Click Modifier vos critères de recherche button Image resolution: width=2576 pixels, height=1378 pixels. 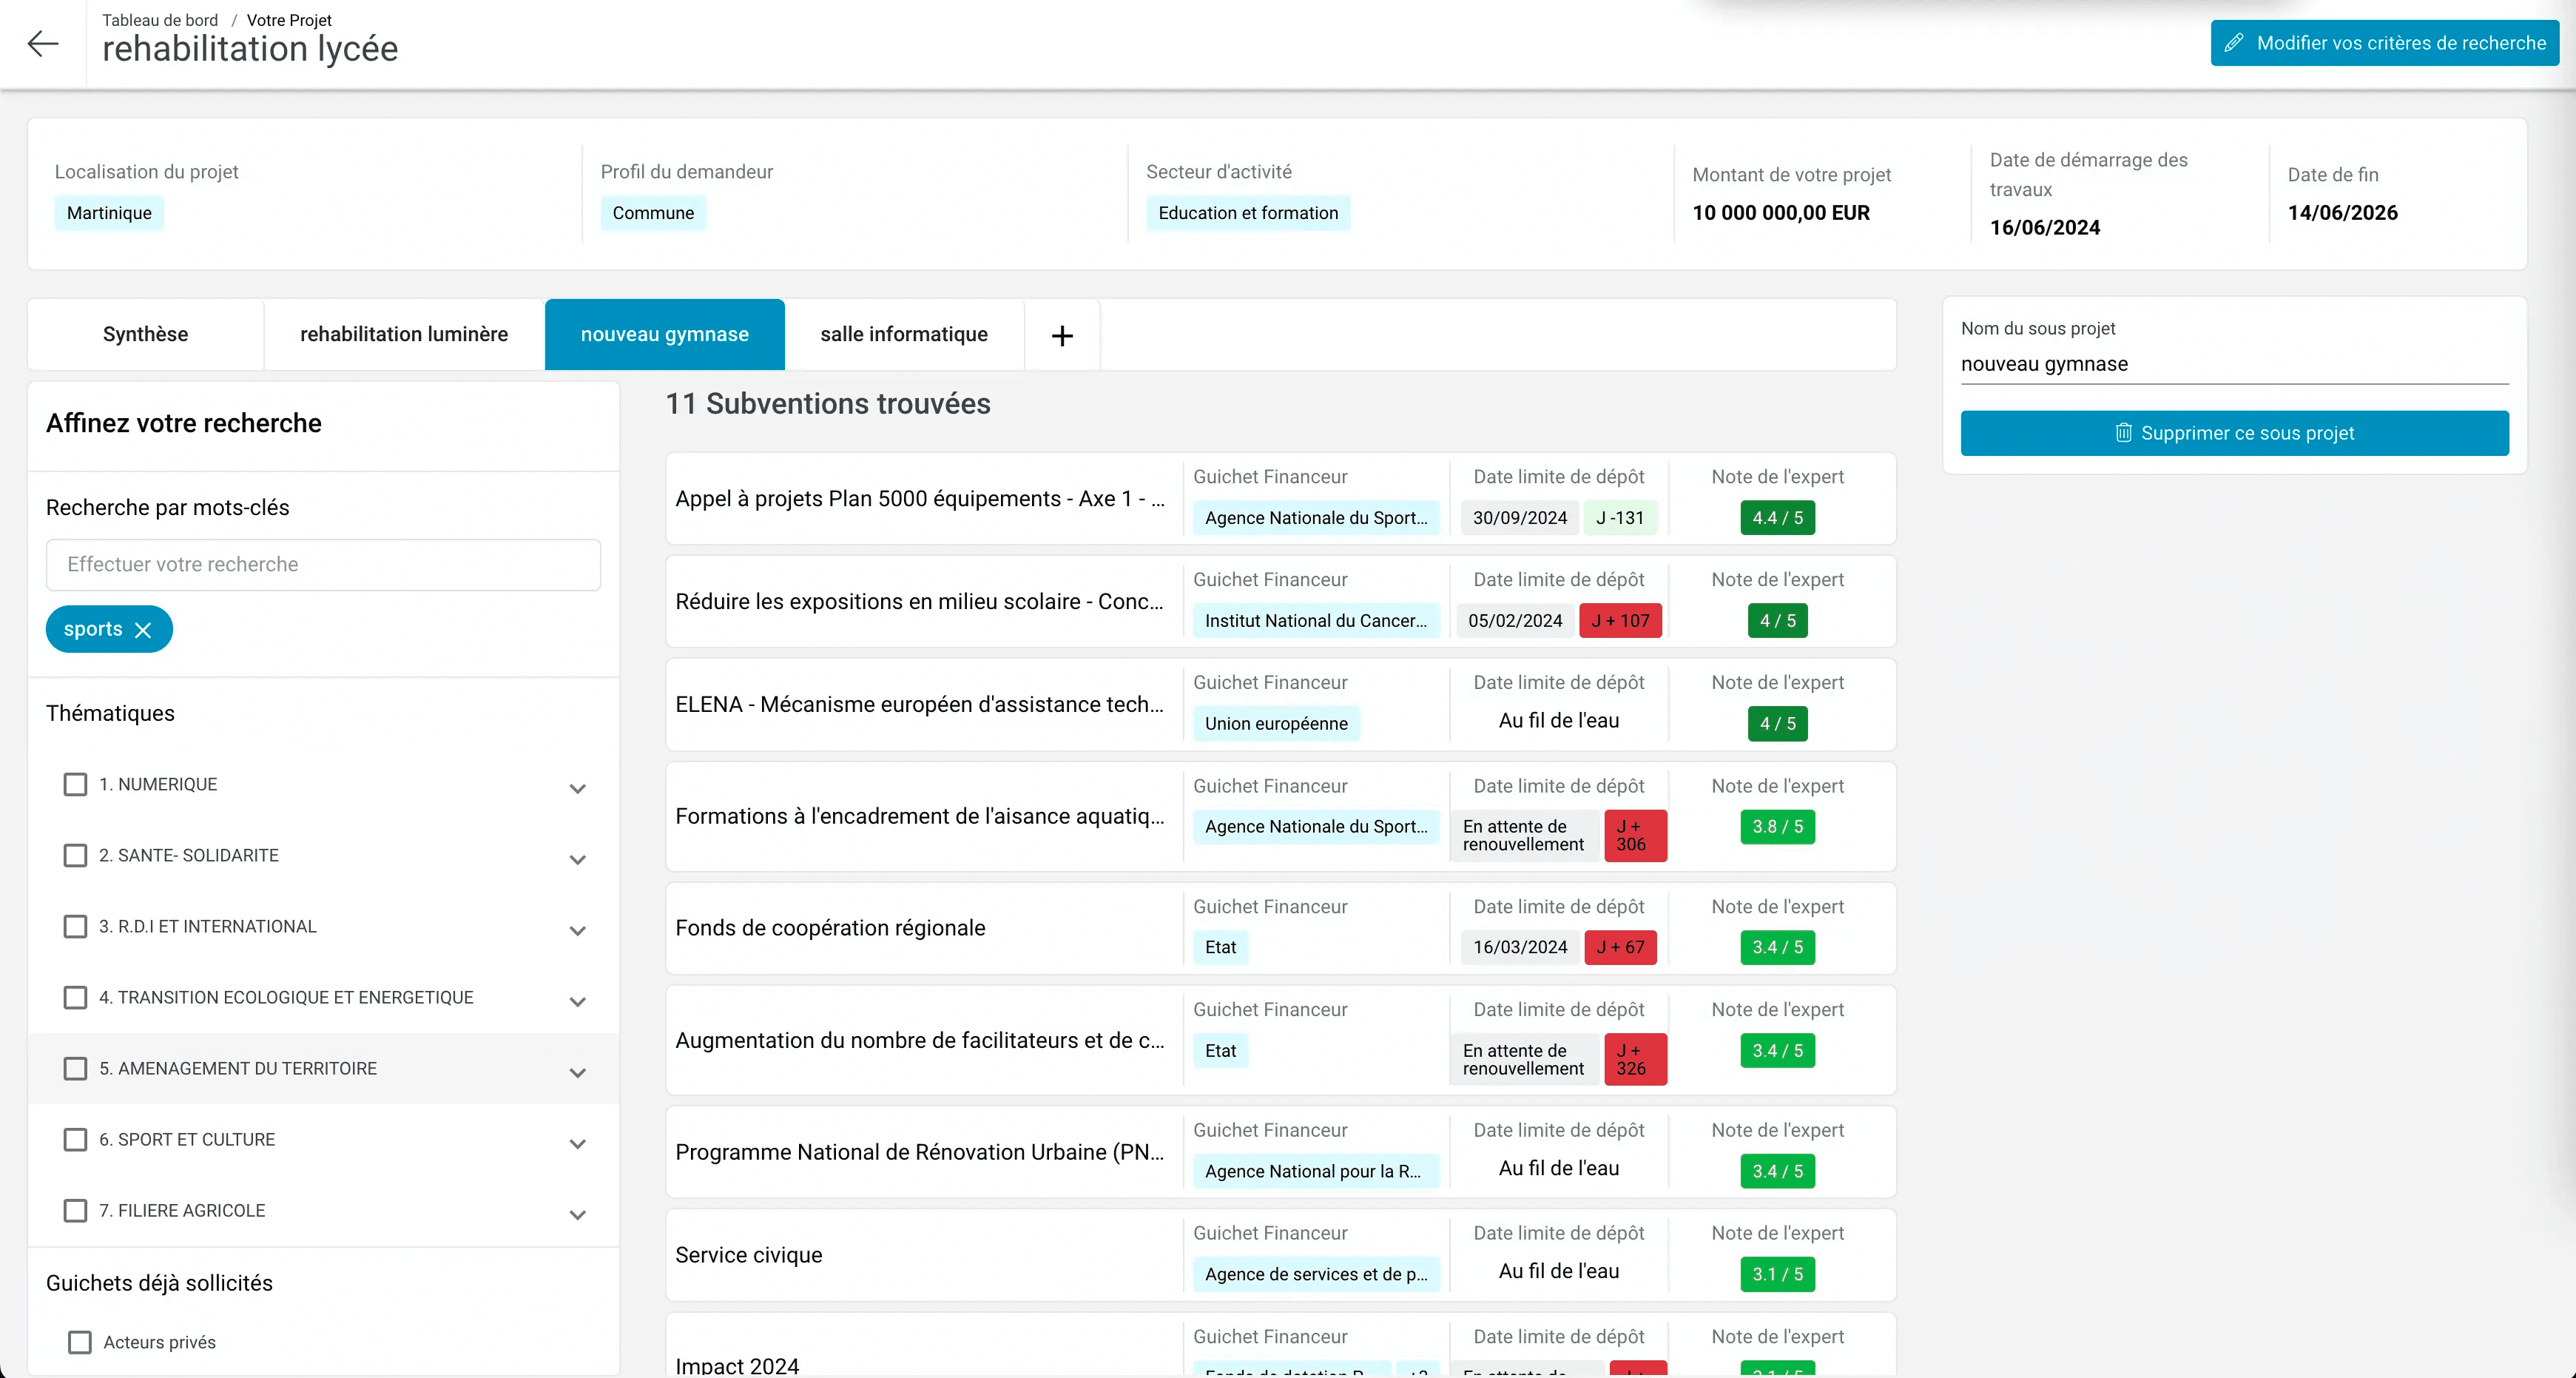pyautogui.click(x=2384, y=43)
